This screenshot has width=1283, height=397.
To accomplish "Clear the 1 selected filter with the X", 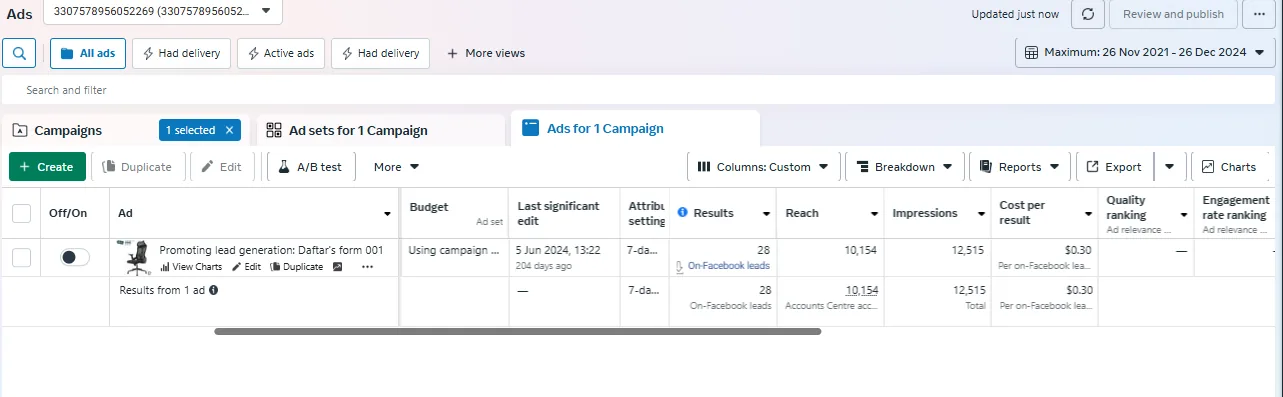I will pyautogui.click(x=229, y=130).
